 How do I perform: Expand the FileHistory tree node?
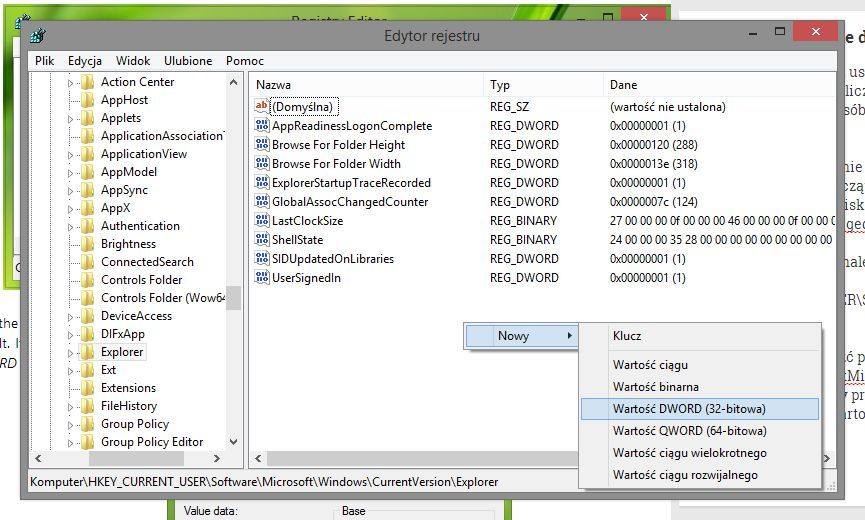70,407
